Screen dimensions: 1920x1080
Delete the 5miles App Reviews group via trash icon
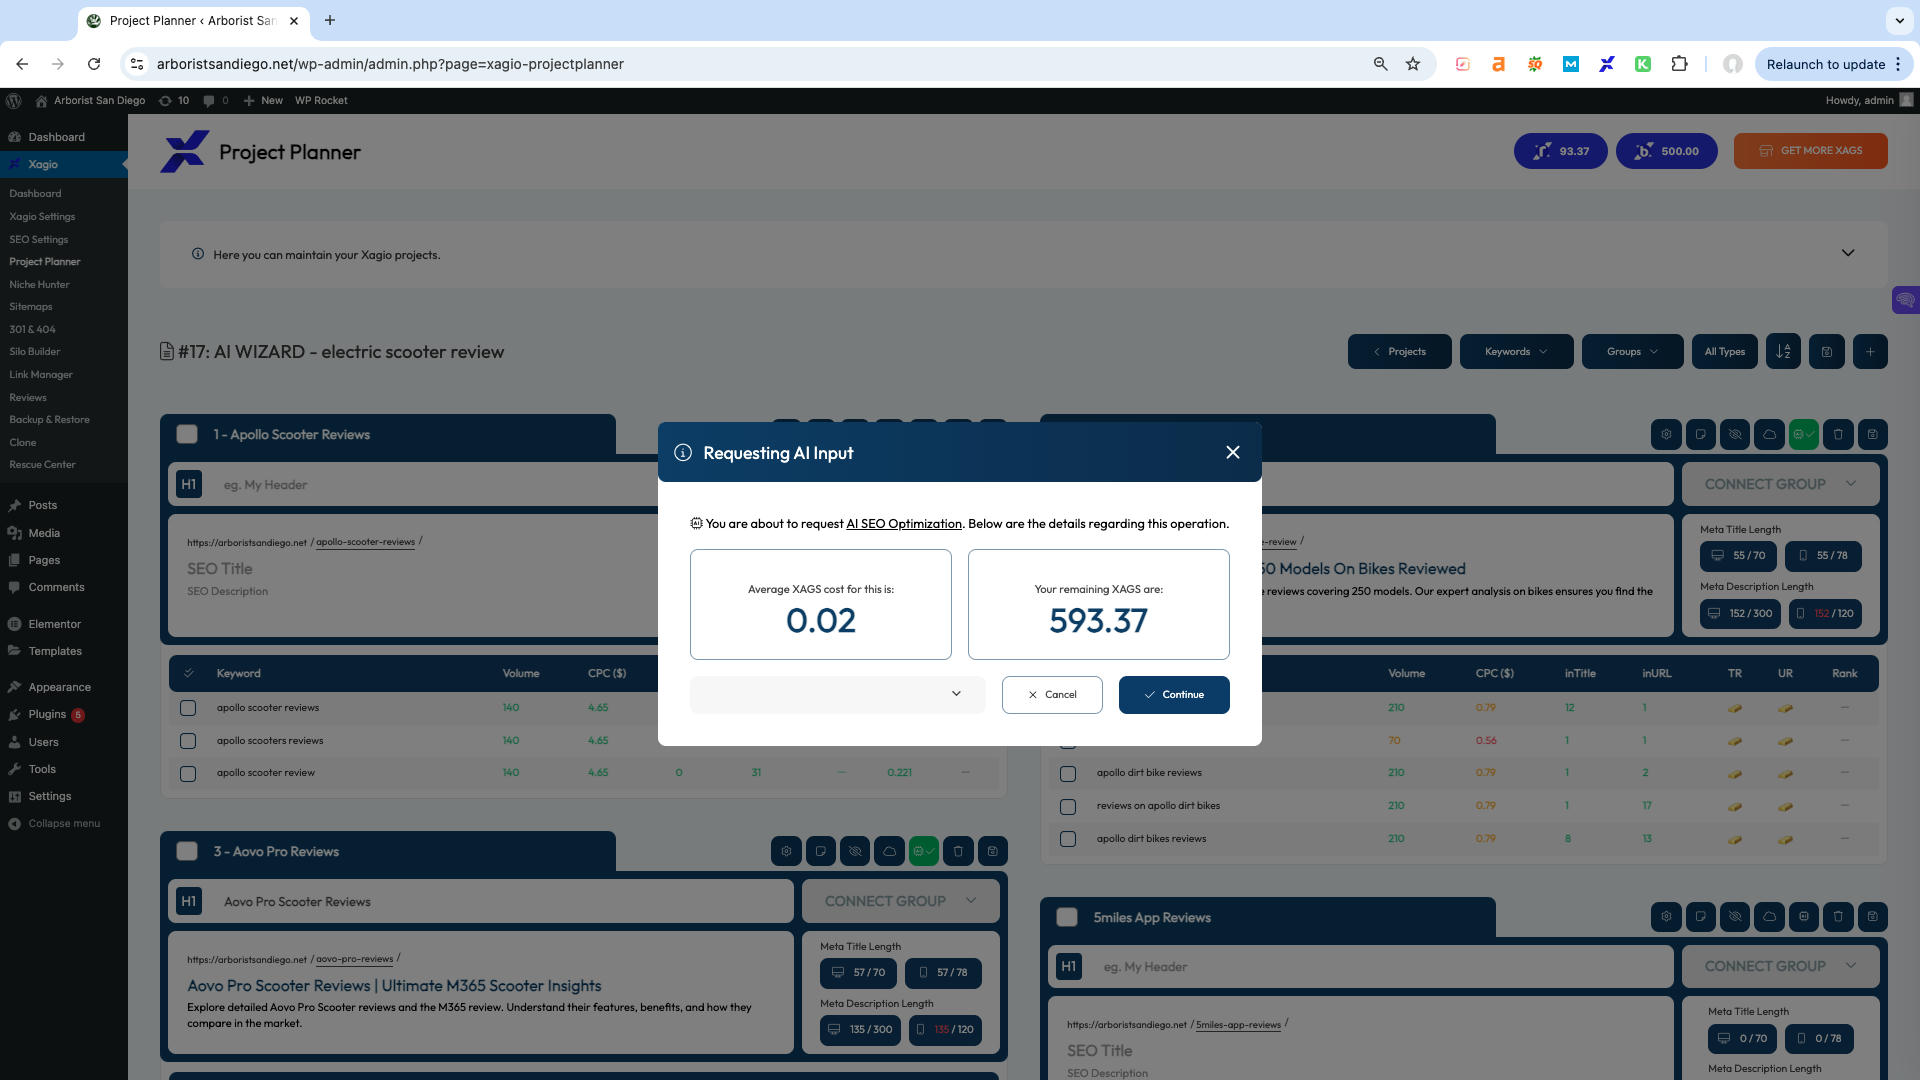point(1838,917)
